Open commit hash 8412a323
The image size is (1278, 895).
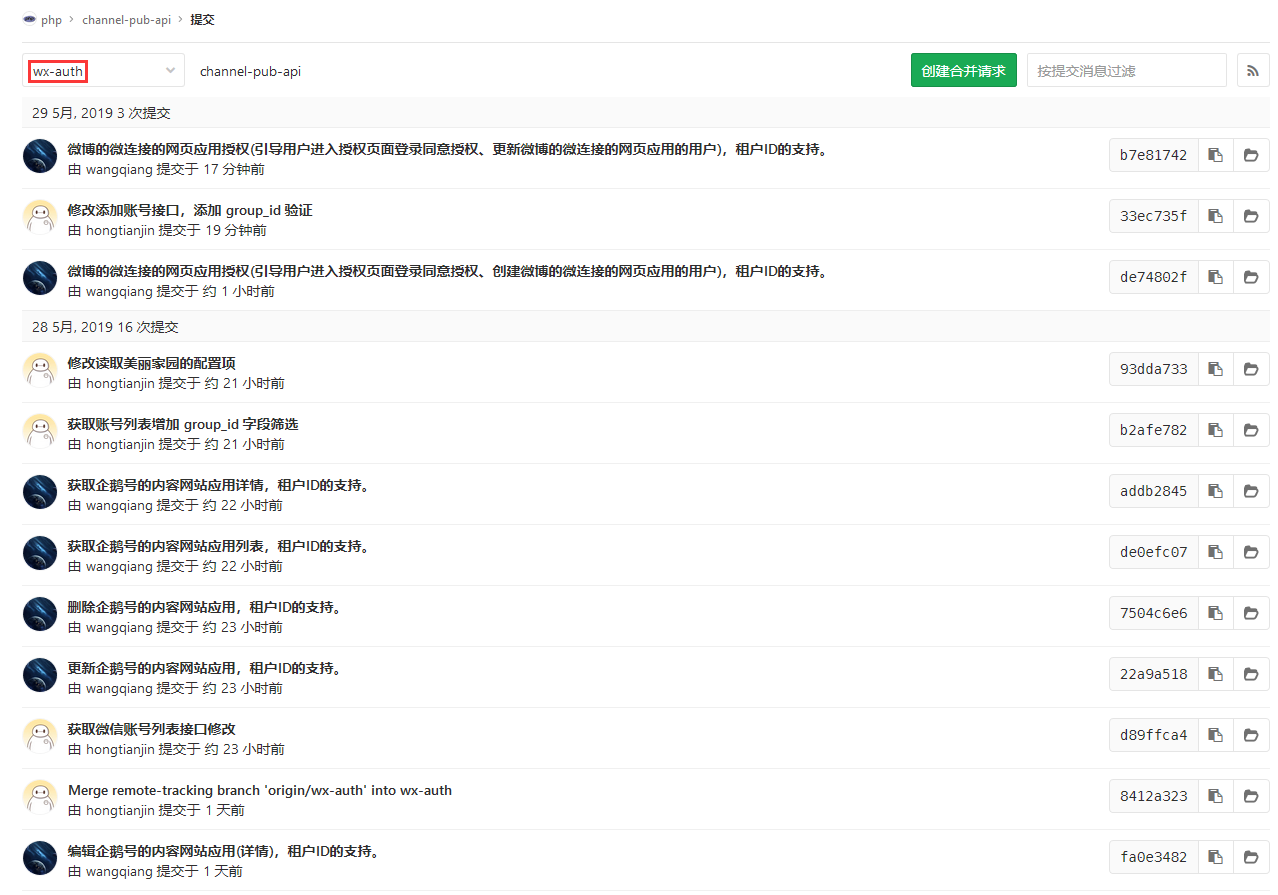click(1153, 796)
